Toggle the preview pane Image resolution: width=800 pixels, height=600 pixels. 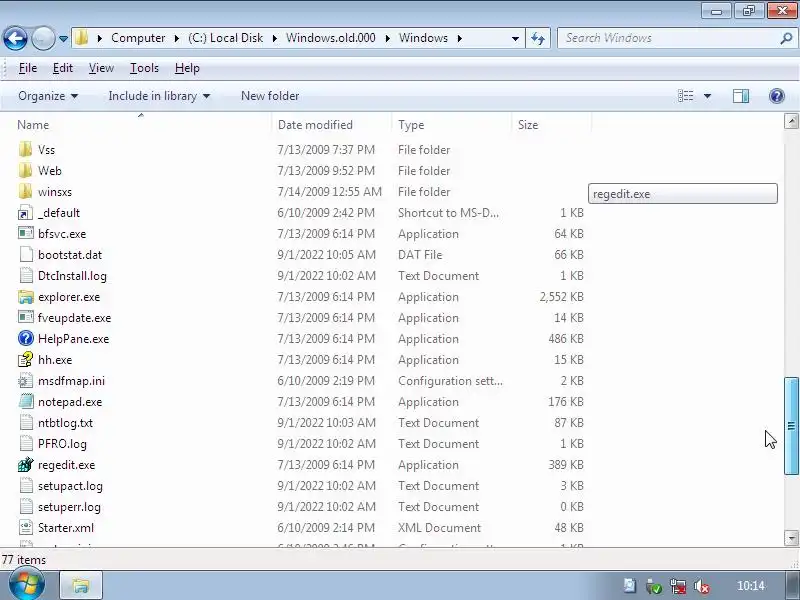(741, 96)
